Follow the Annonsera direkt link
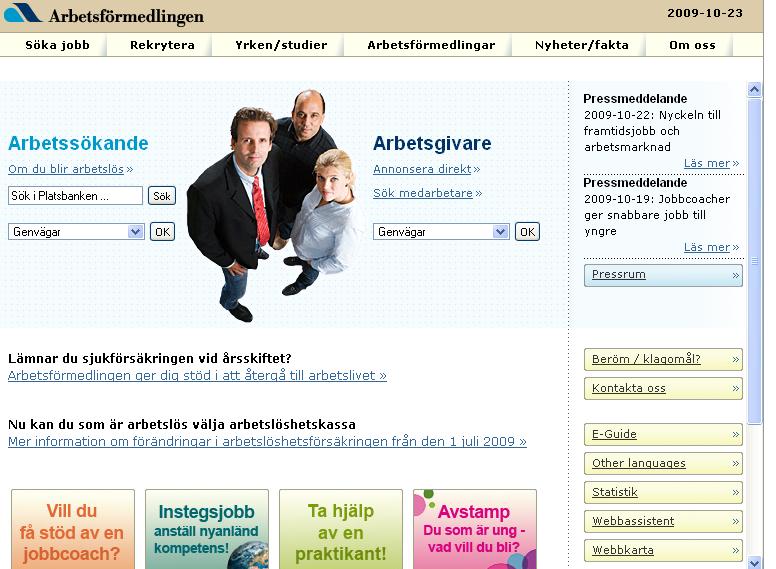This screenshot has height=569, width=776. [x=427, y=169]
